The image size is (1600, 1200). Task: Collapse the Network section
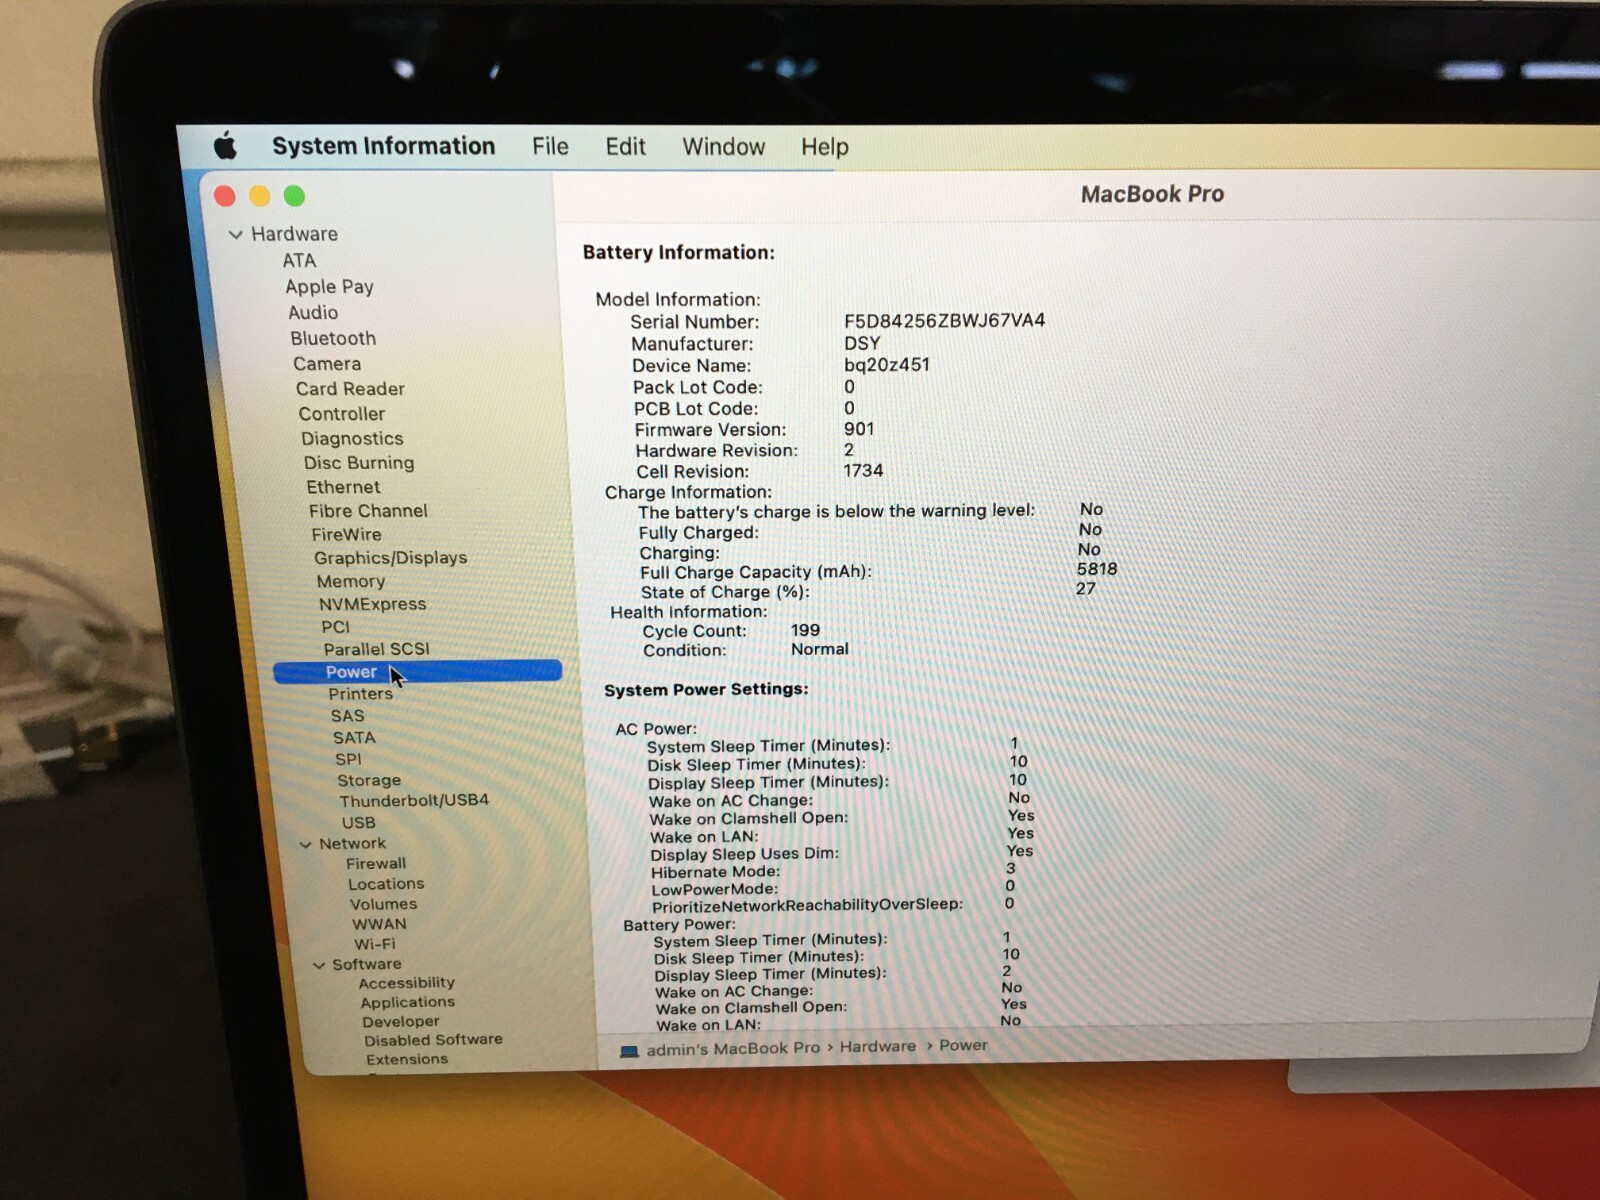point(306,845)
